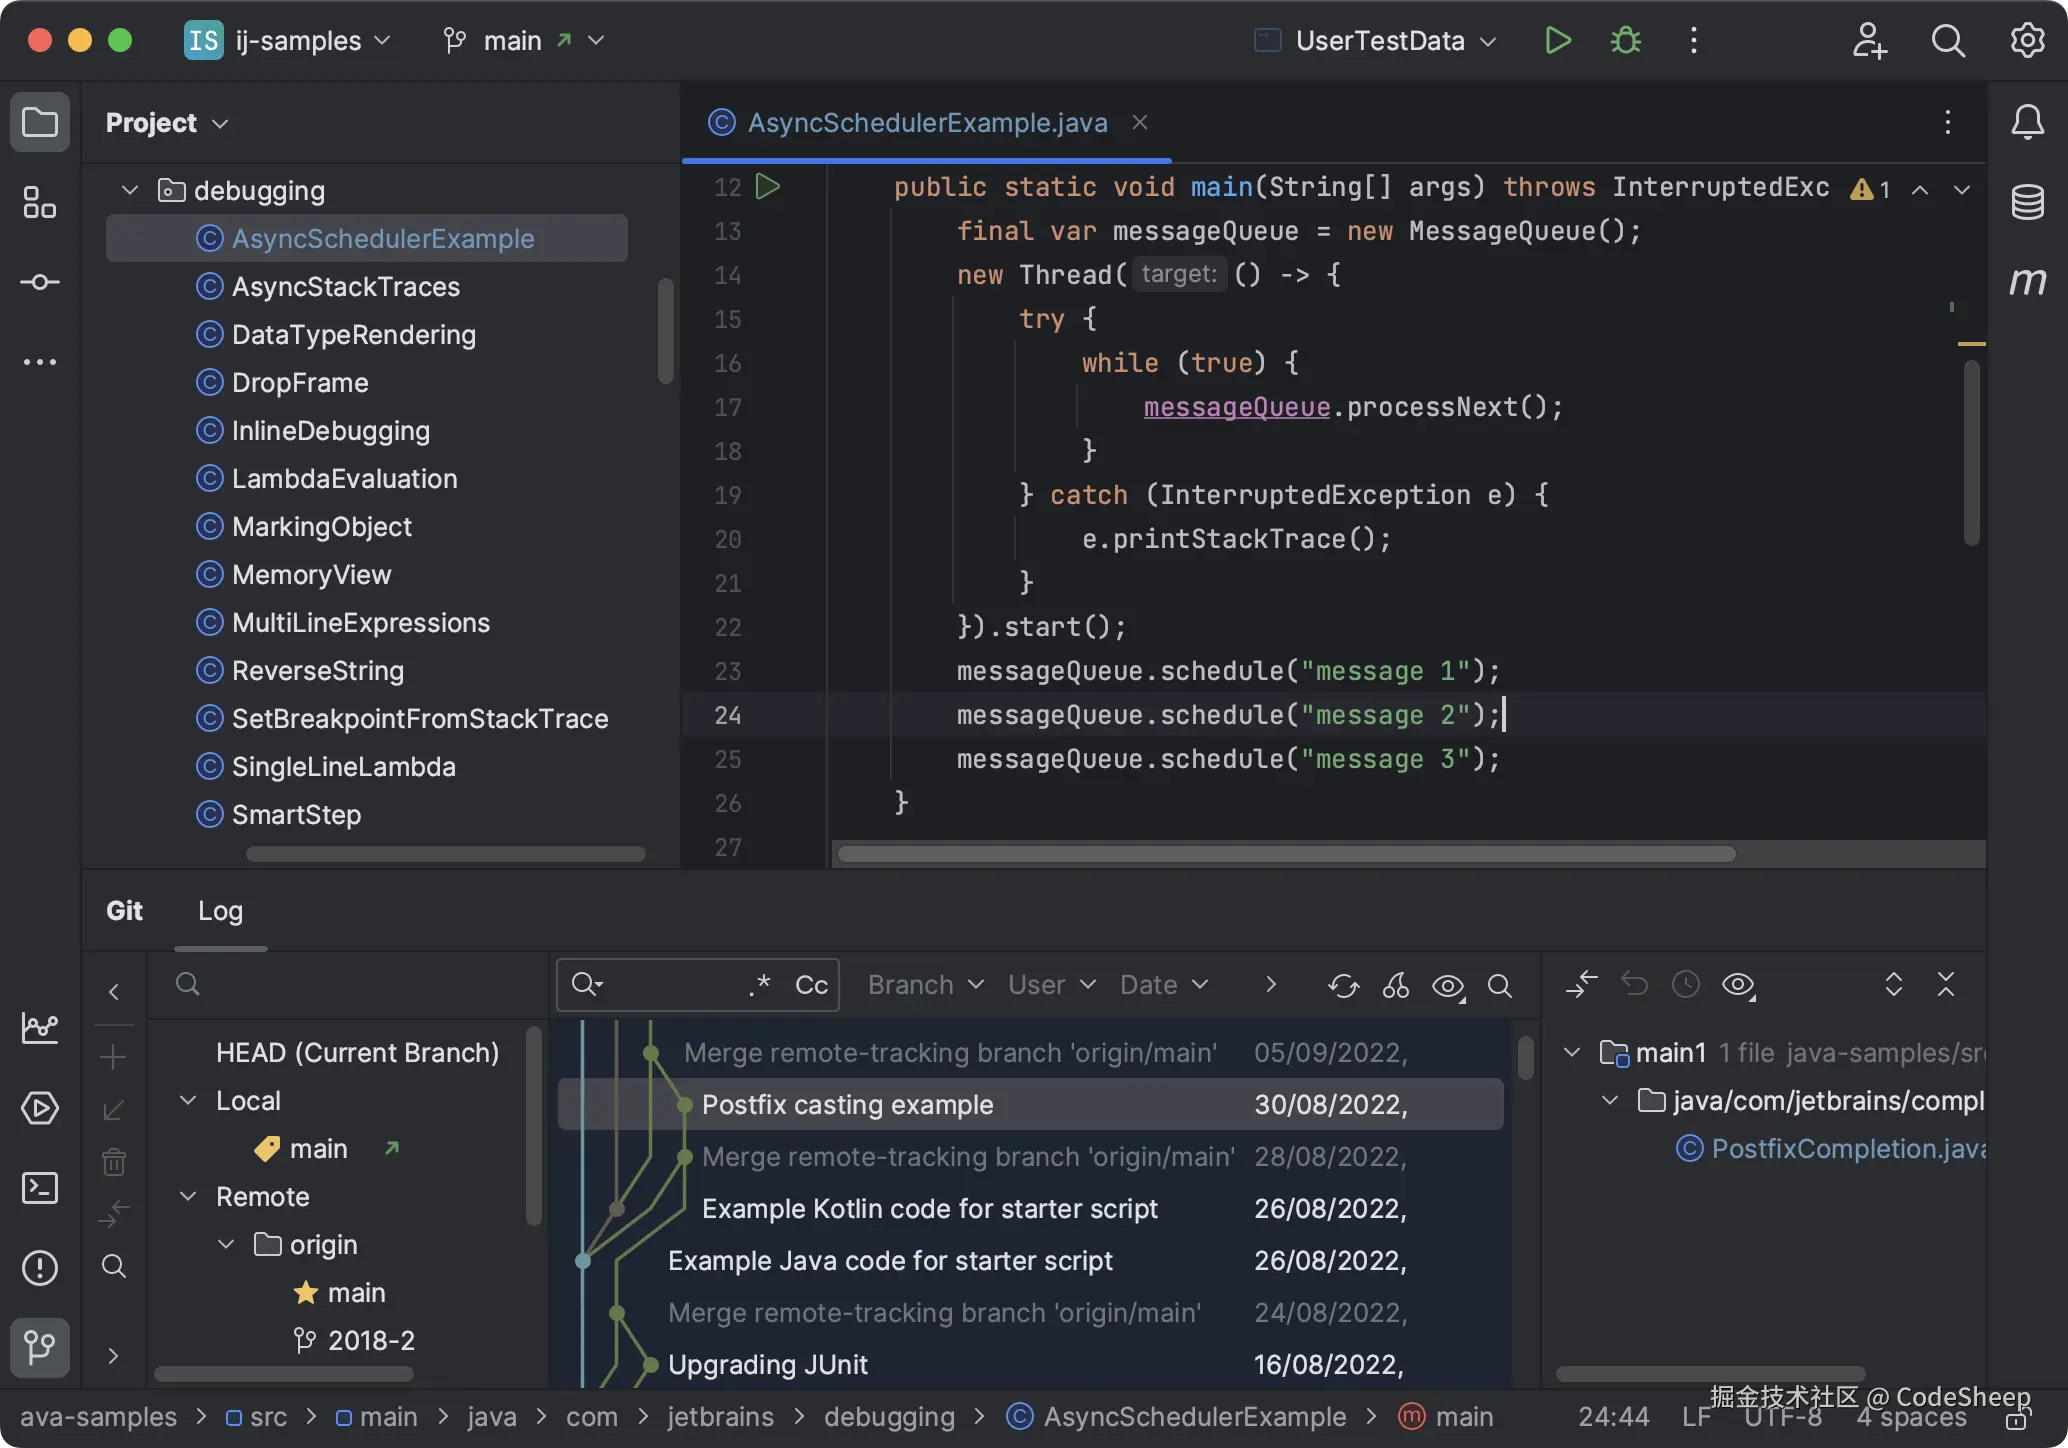Open the Maven tool window

click(x=2027, y=282)
